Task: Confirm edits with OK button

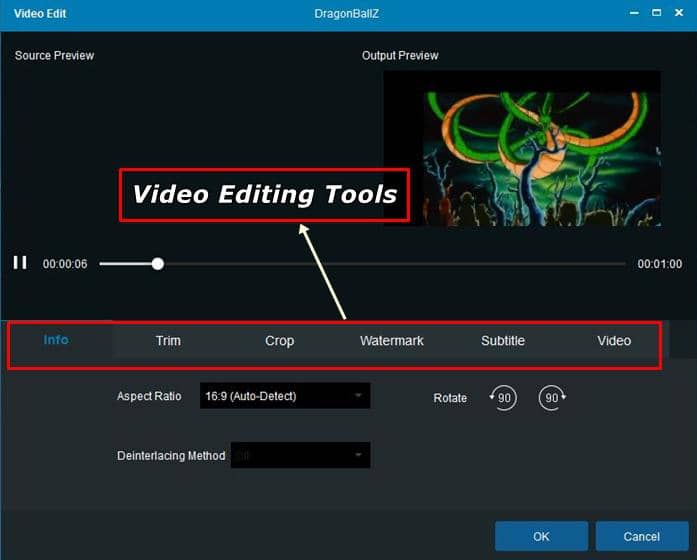Action: coord(541,536)
